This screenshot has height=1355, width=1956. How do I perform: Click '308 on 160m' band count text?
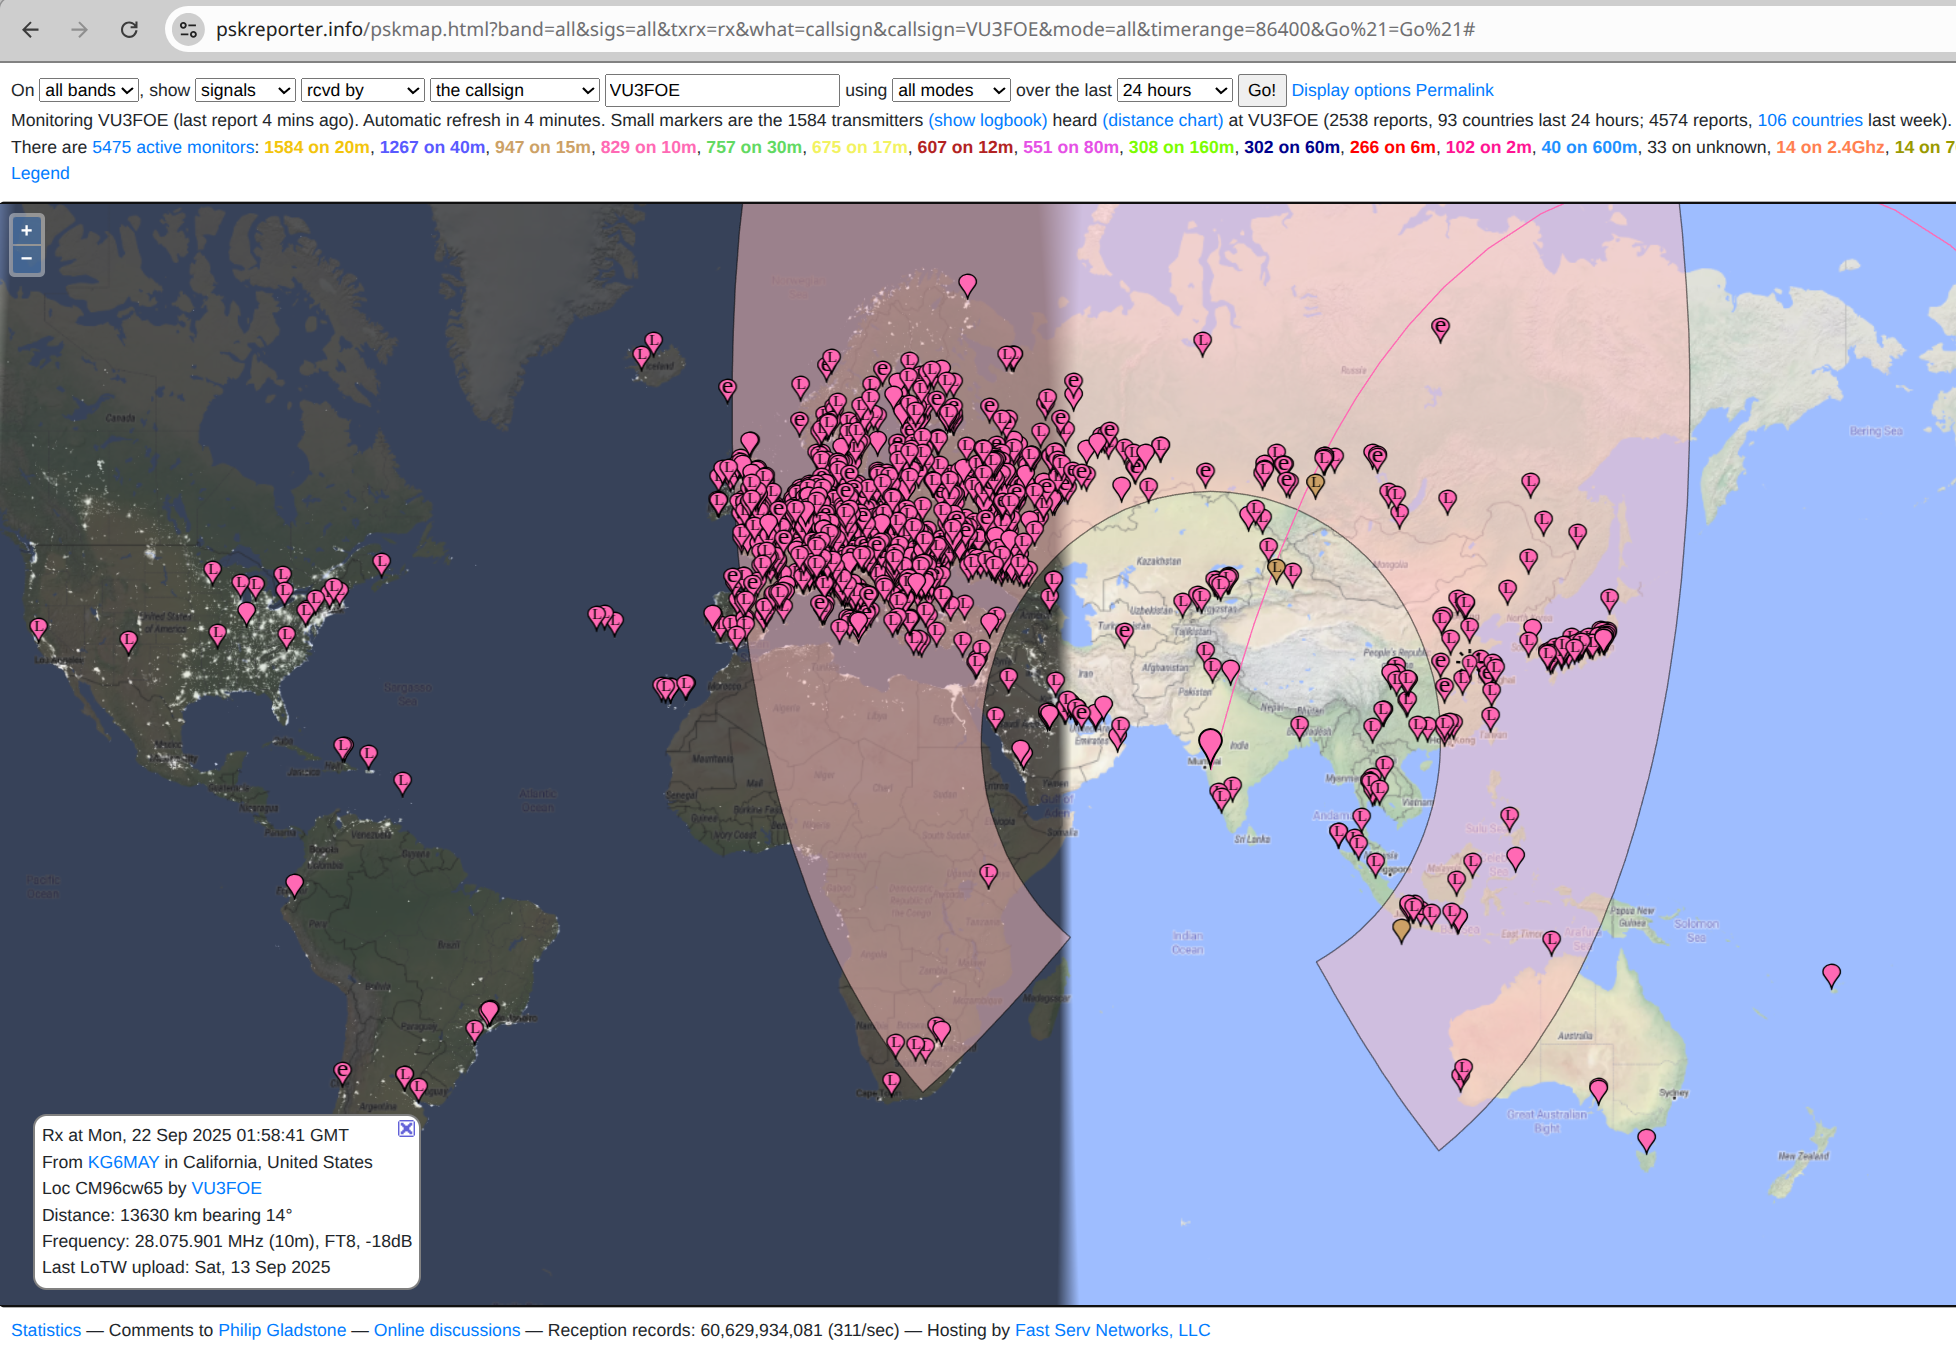(1181, 147)
